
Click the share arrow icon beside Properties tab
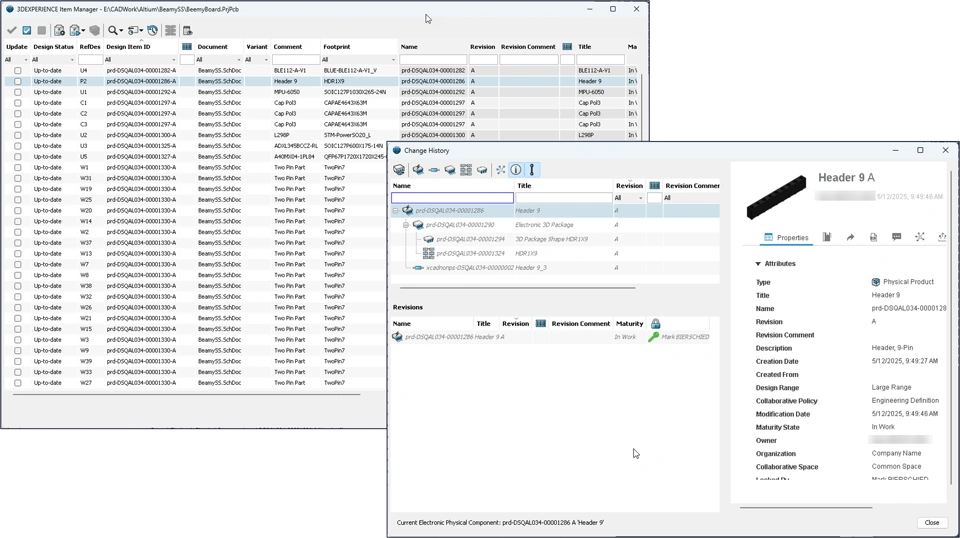(850, 237)
